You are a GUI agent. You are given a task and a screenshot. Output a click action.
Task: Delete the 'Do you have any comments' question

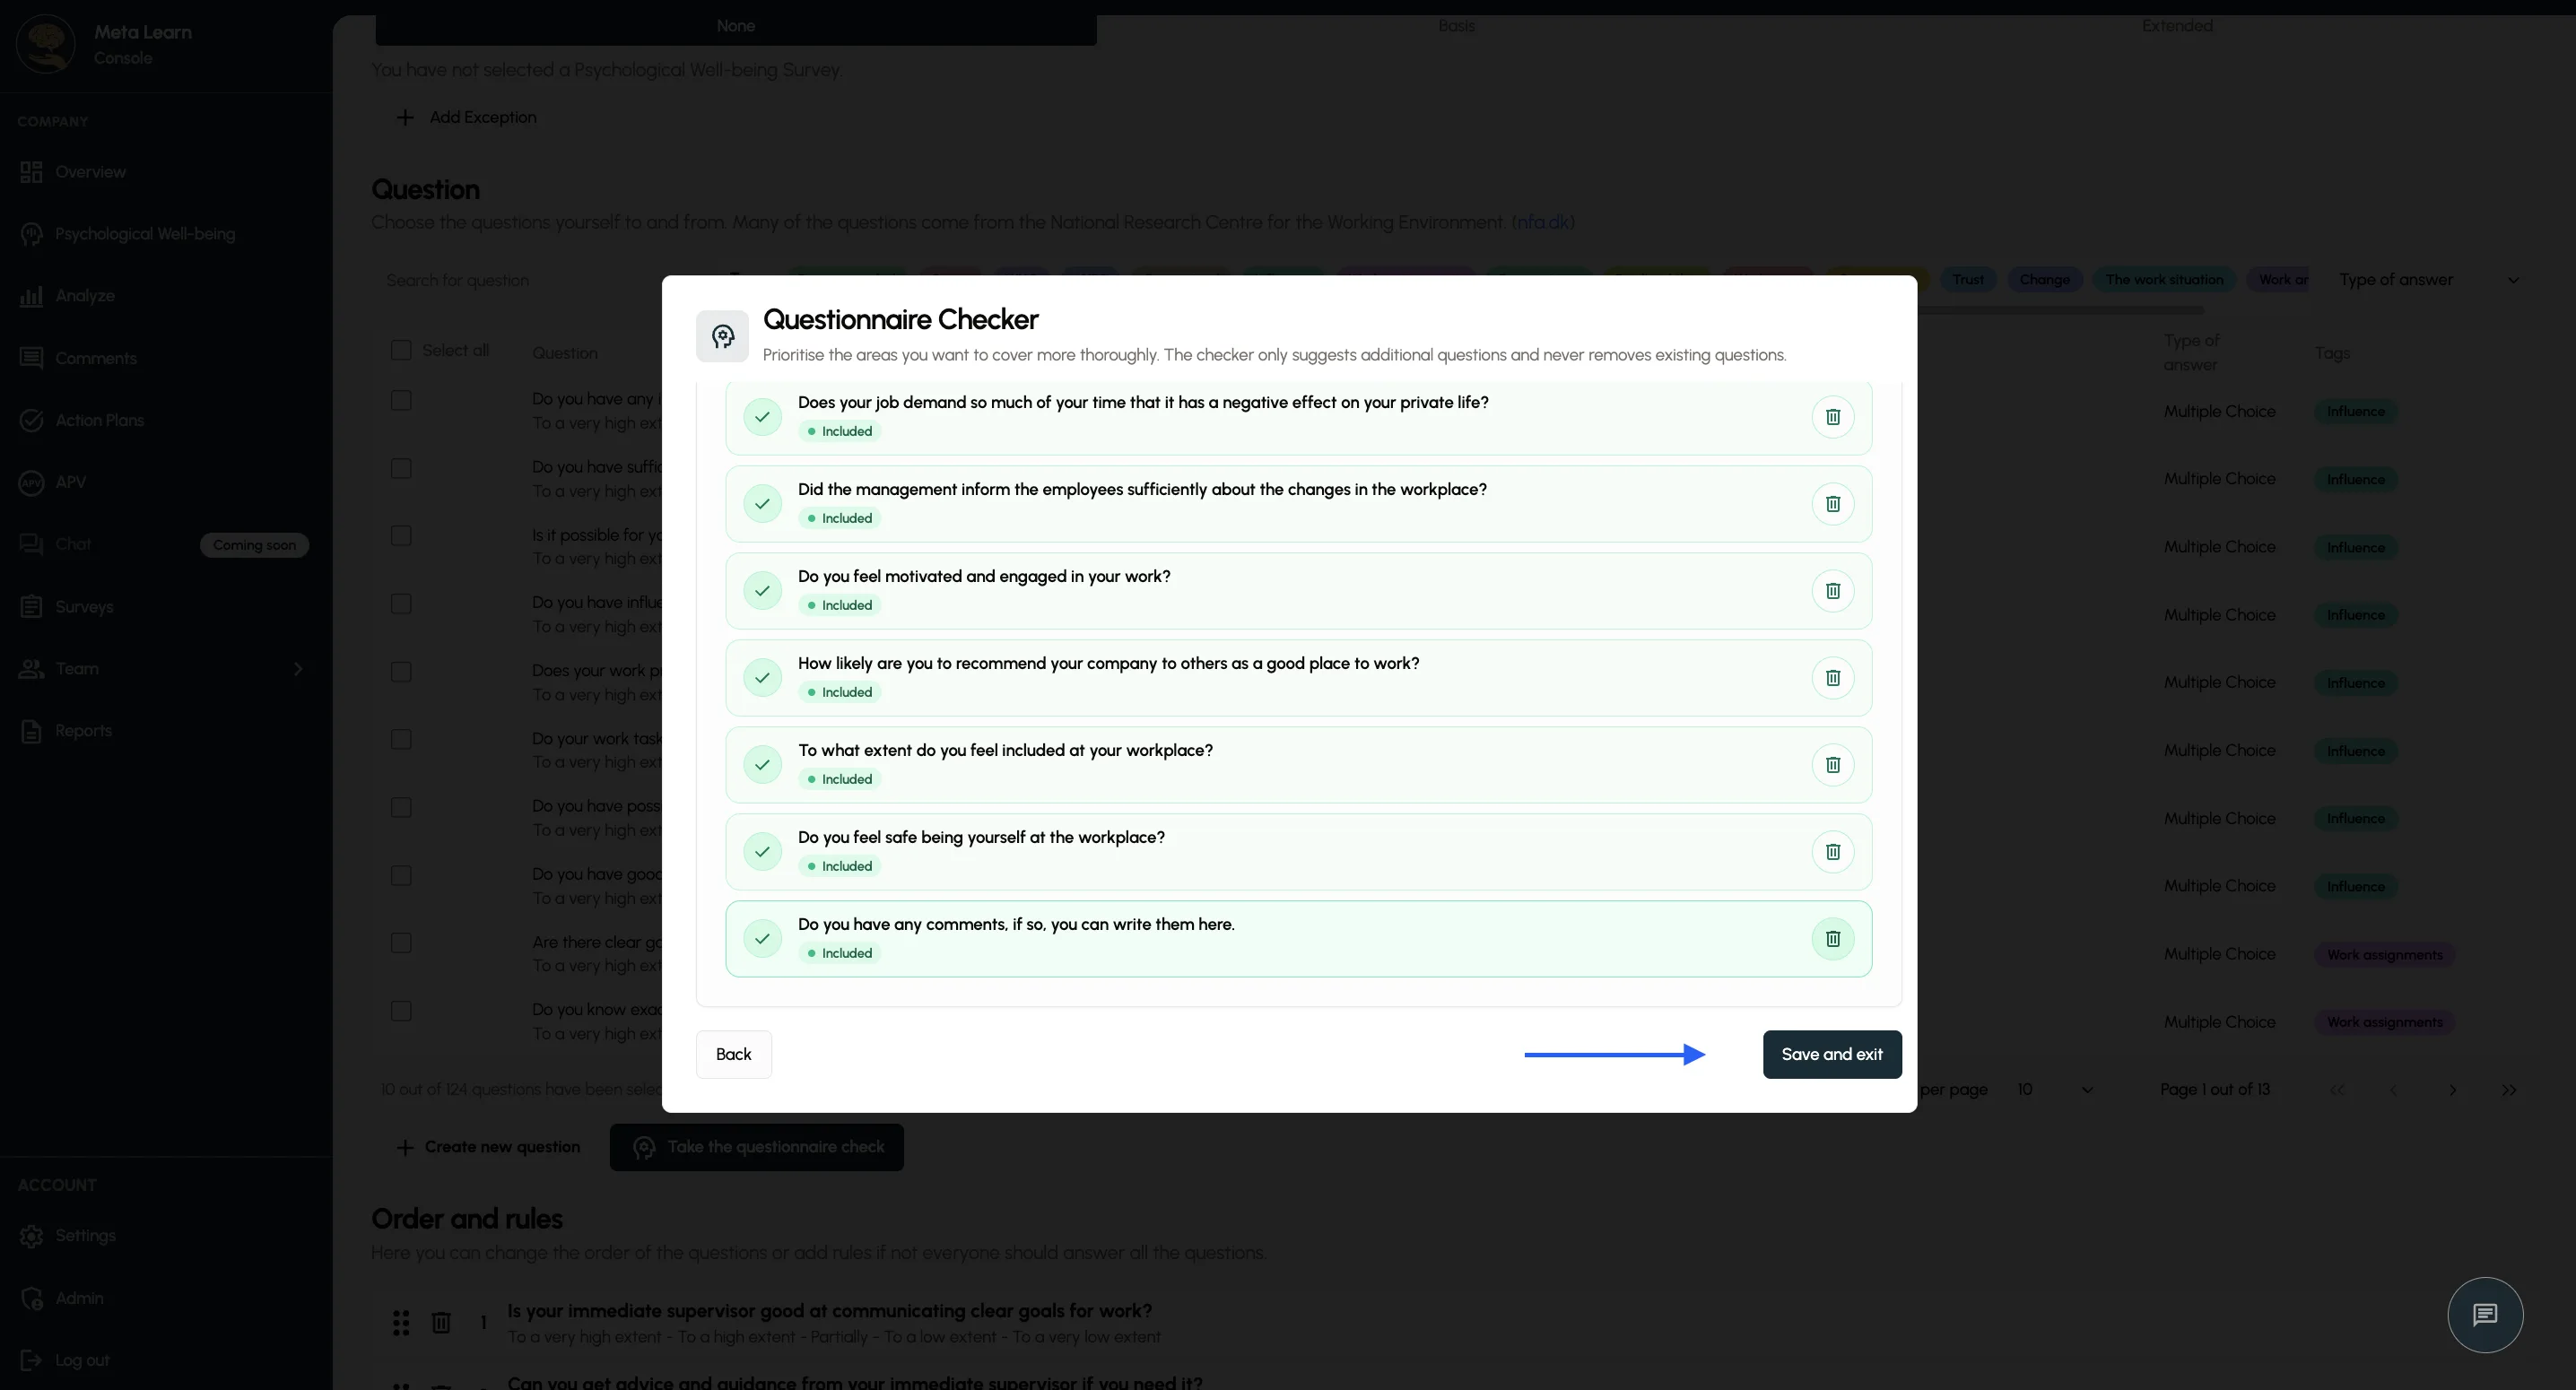point(1832,939)
